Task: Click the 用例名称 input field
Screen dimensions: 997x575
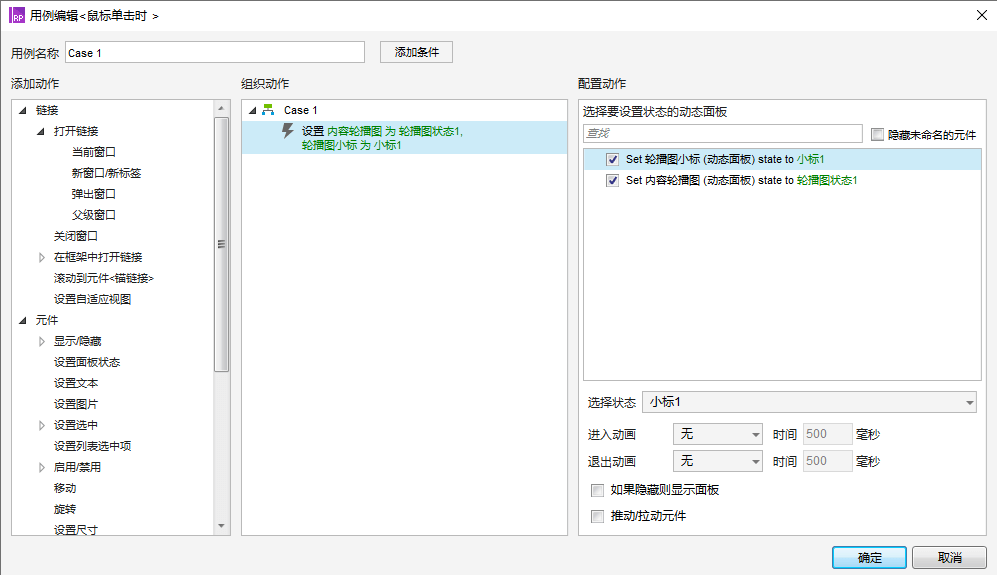Action: 215,52
